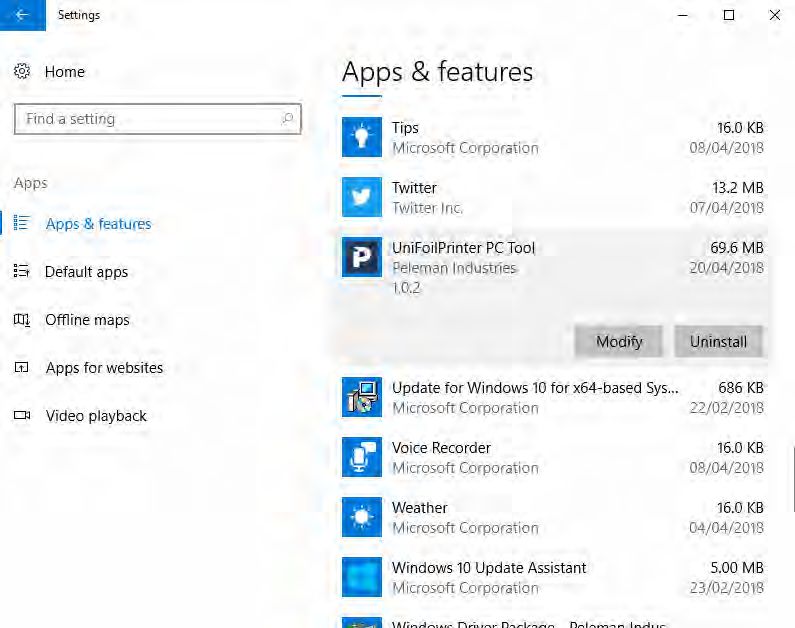Go to Default apps
The width and height of the screenshot is (795, 628).
pos(86,272)
